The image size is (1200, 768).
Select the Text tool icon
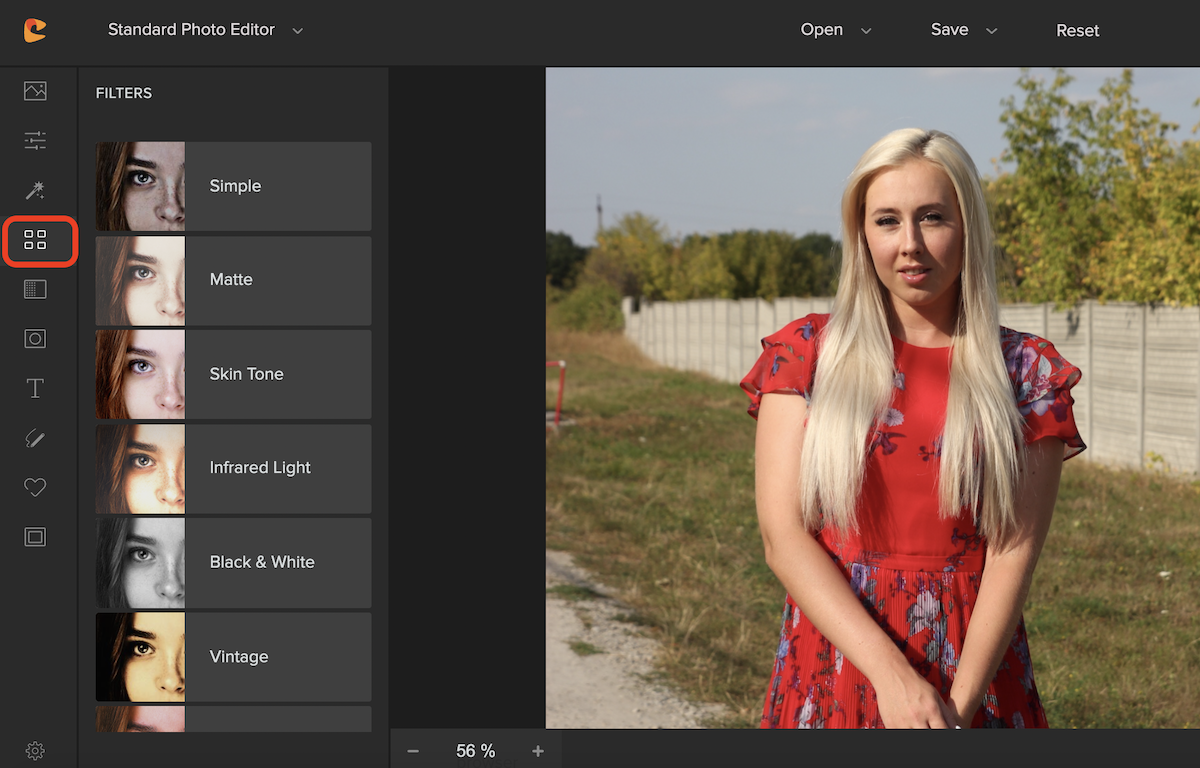(x=35, y=388)
